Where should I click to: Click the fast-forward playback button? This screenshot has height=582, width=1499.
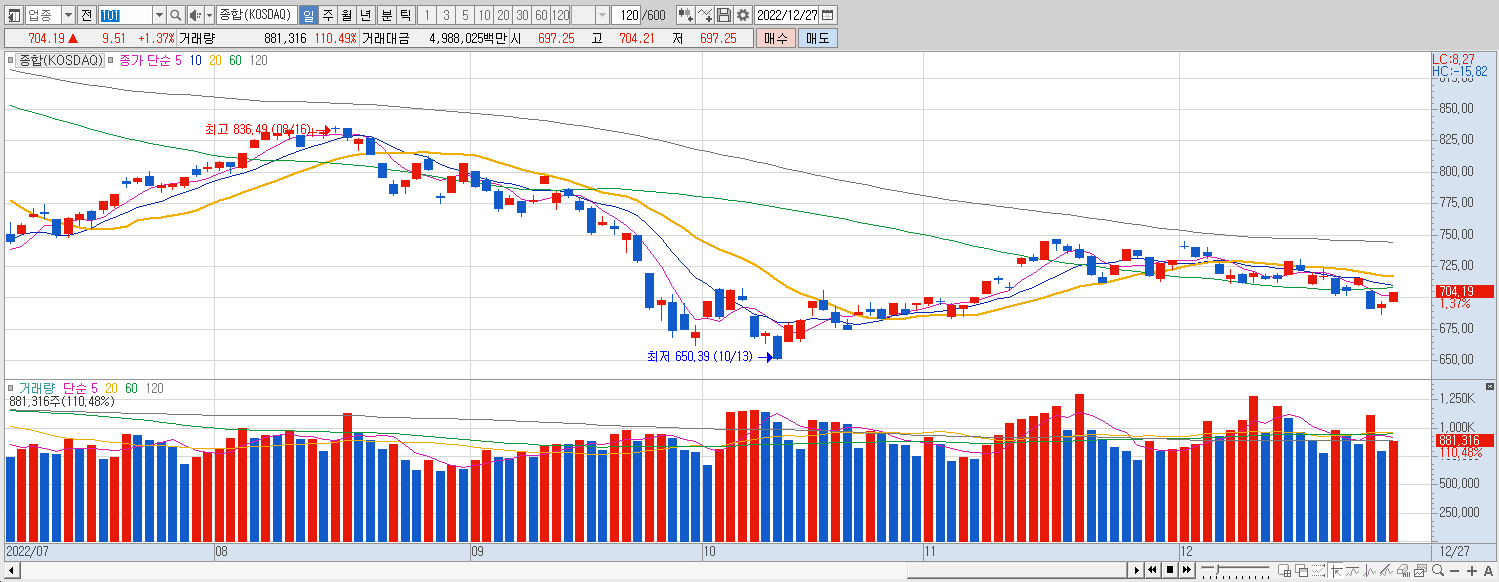tap(1187, 570)
